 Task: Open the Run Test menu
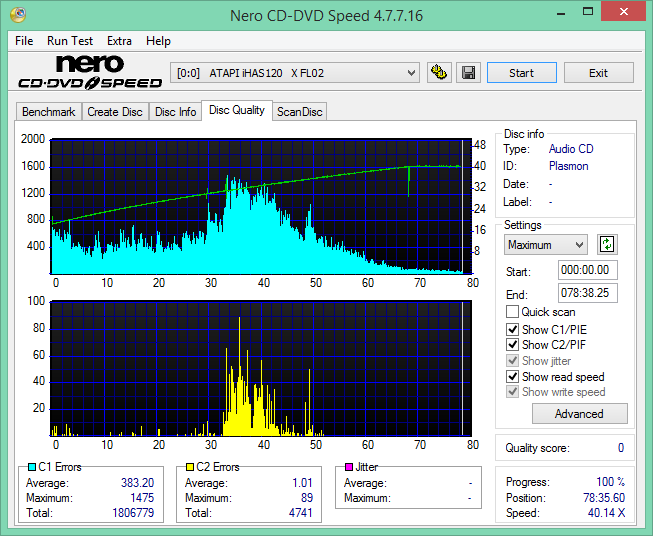[x=70, y=41]
